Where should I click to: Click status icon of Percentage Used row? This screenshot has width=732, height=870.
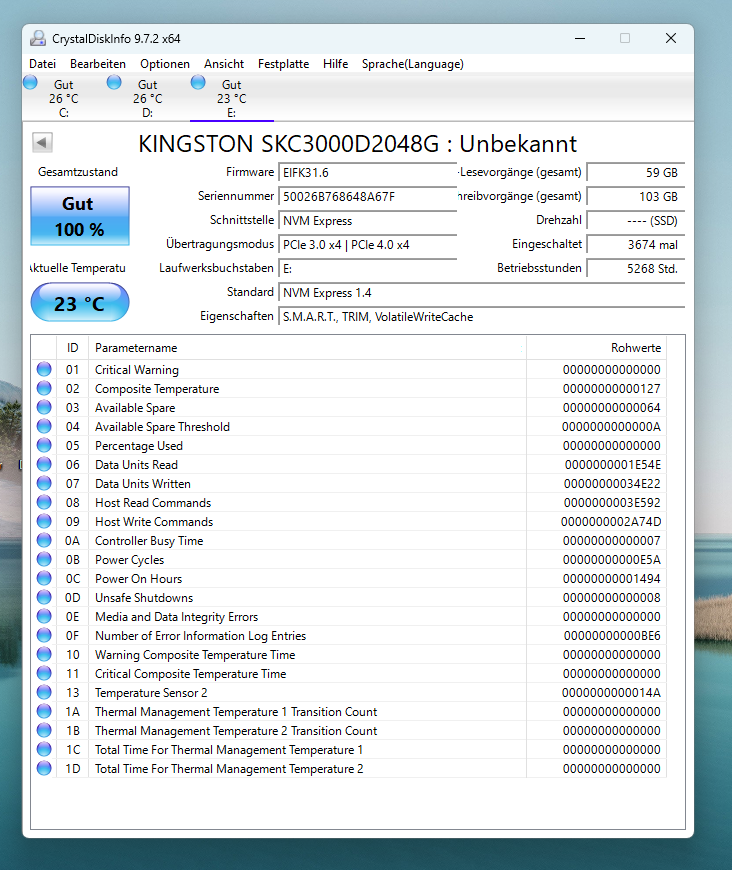[44, 445]
